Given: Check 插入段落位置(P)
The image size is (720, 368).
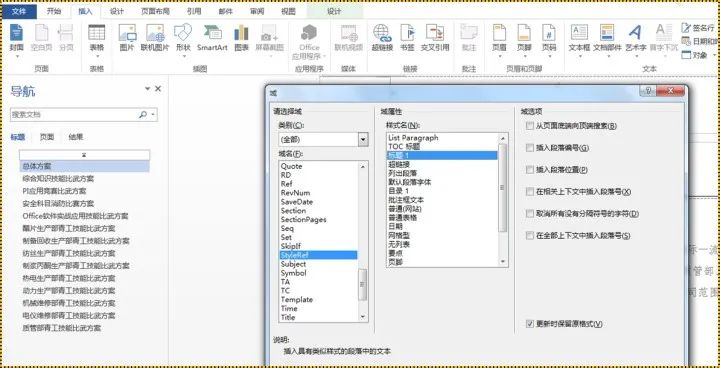Looking at the screenshot, I should (x=530, y=170).
